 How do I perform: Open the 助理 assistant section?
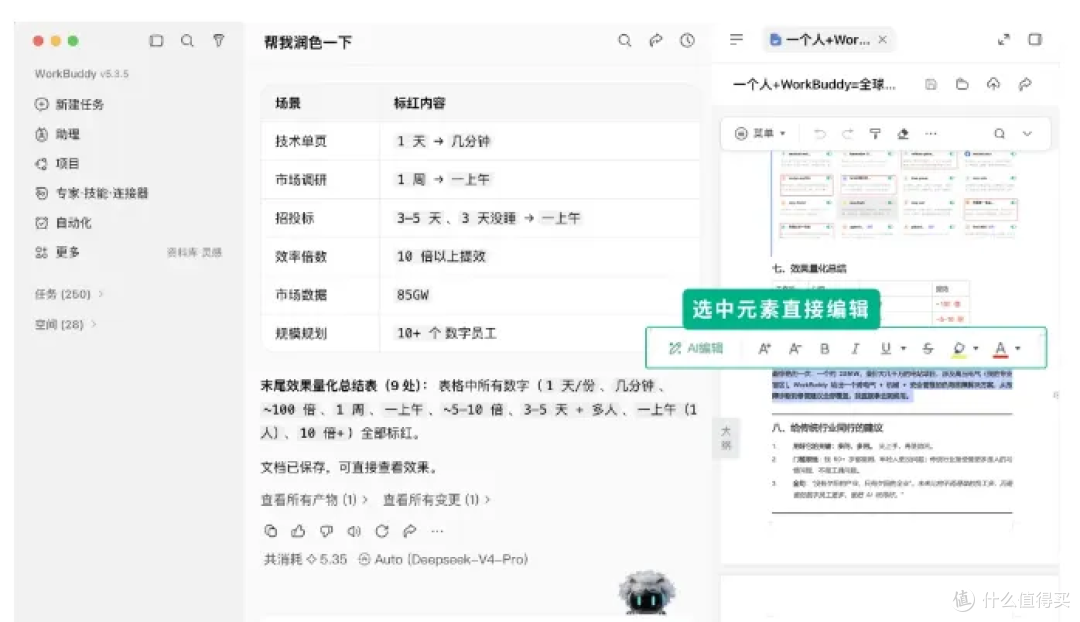tap(58, 134)
